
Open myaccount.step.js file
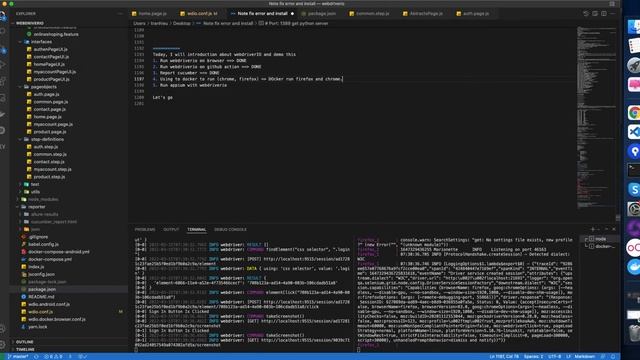click(52, 169)
